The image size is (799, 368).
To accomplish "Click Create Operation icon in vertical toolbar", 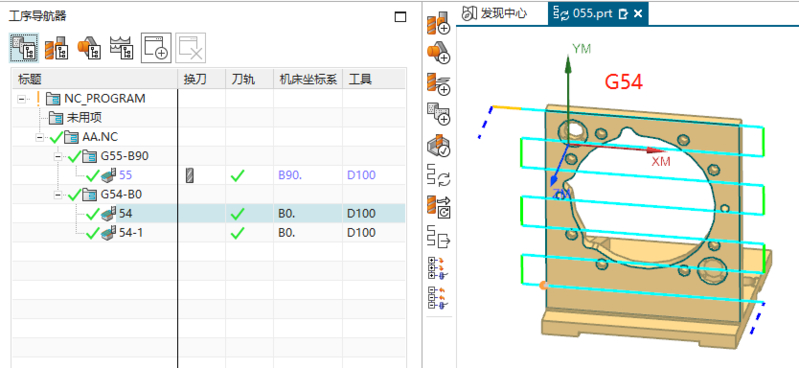I will pos(439,83).
